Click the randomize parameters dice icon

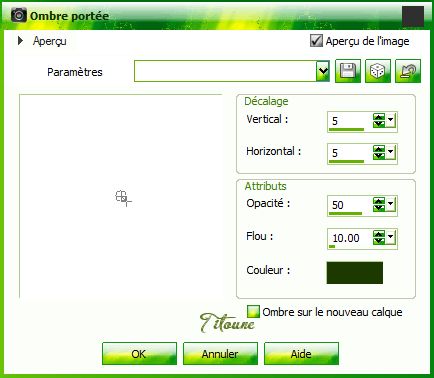[378, 71]
